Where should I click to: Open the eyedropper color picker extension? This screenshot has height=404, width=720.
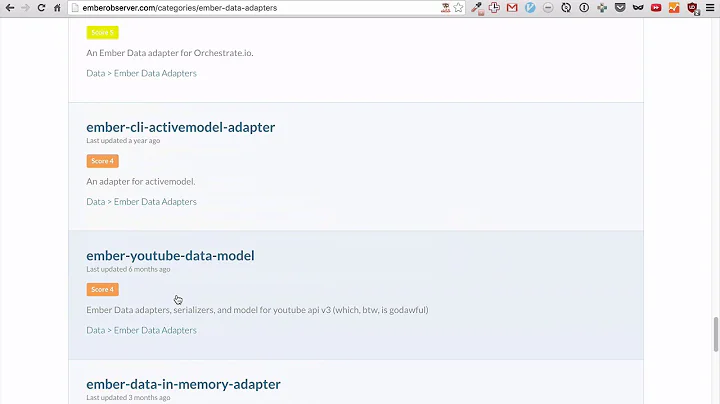(477, 8)
